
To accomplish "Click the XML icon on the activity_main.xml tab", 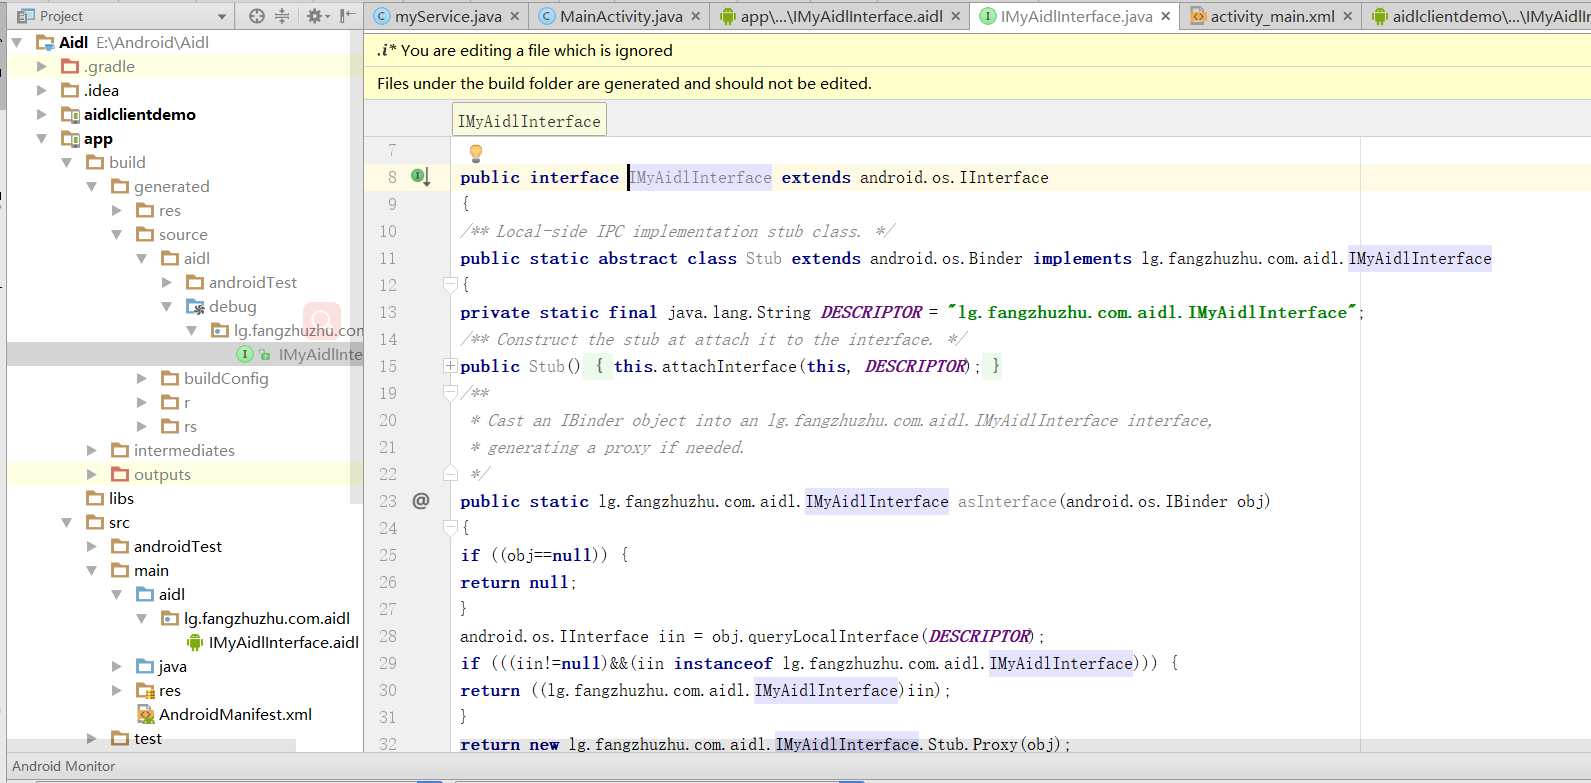I will [x=1198, y=16].
